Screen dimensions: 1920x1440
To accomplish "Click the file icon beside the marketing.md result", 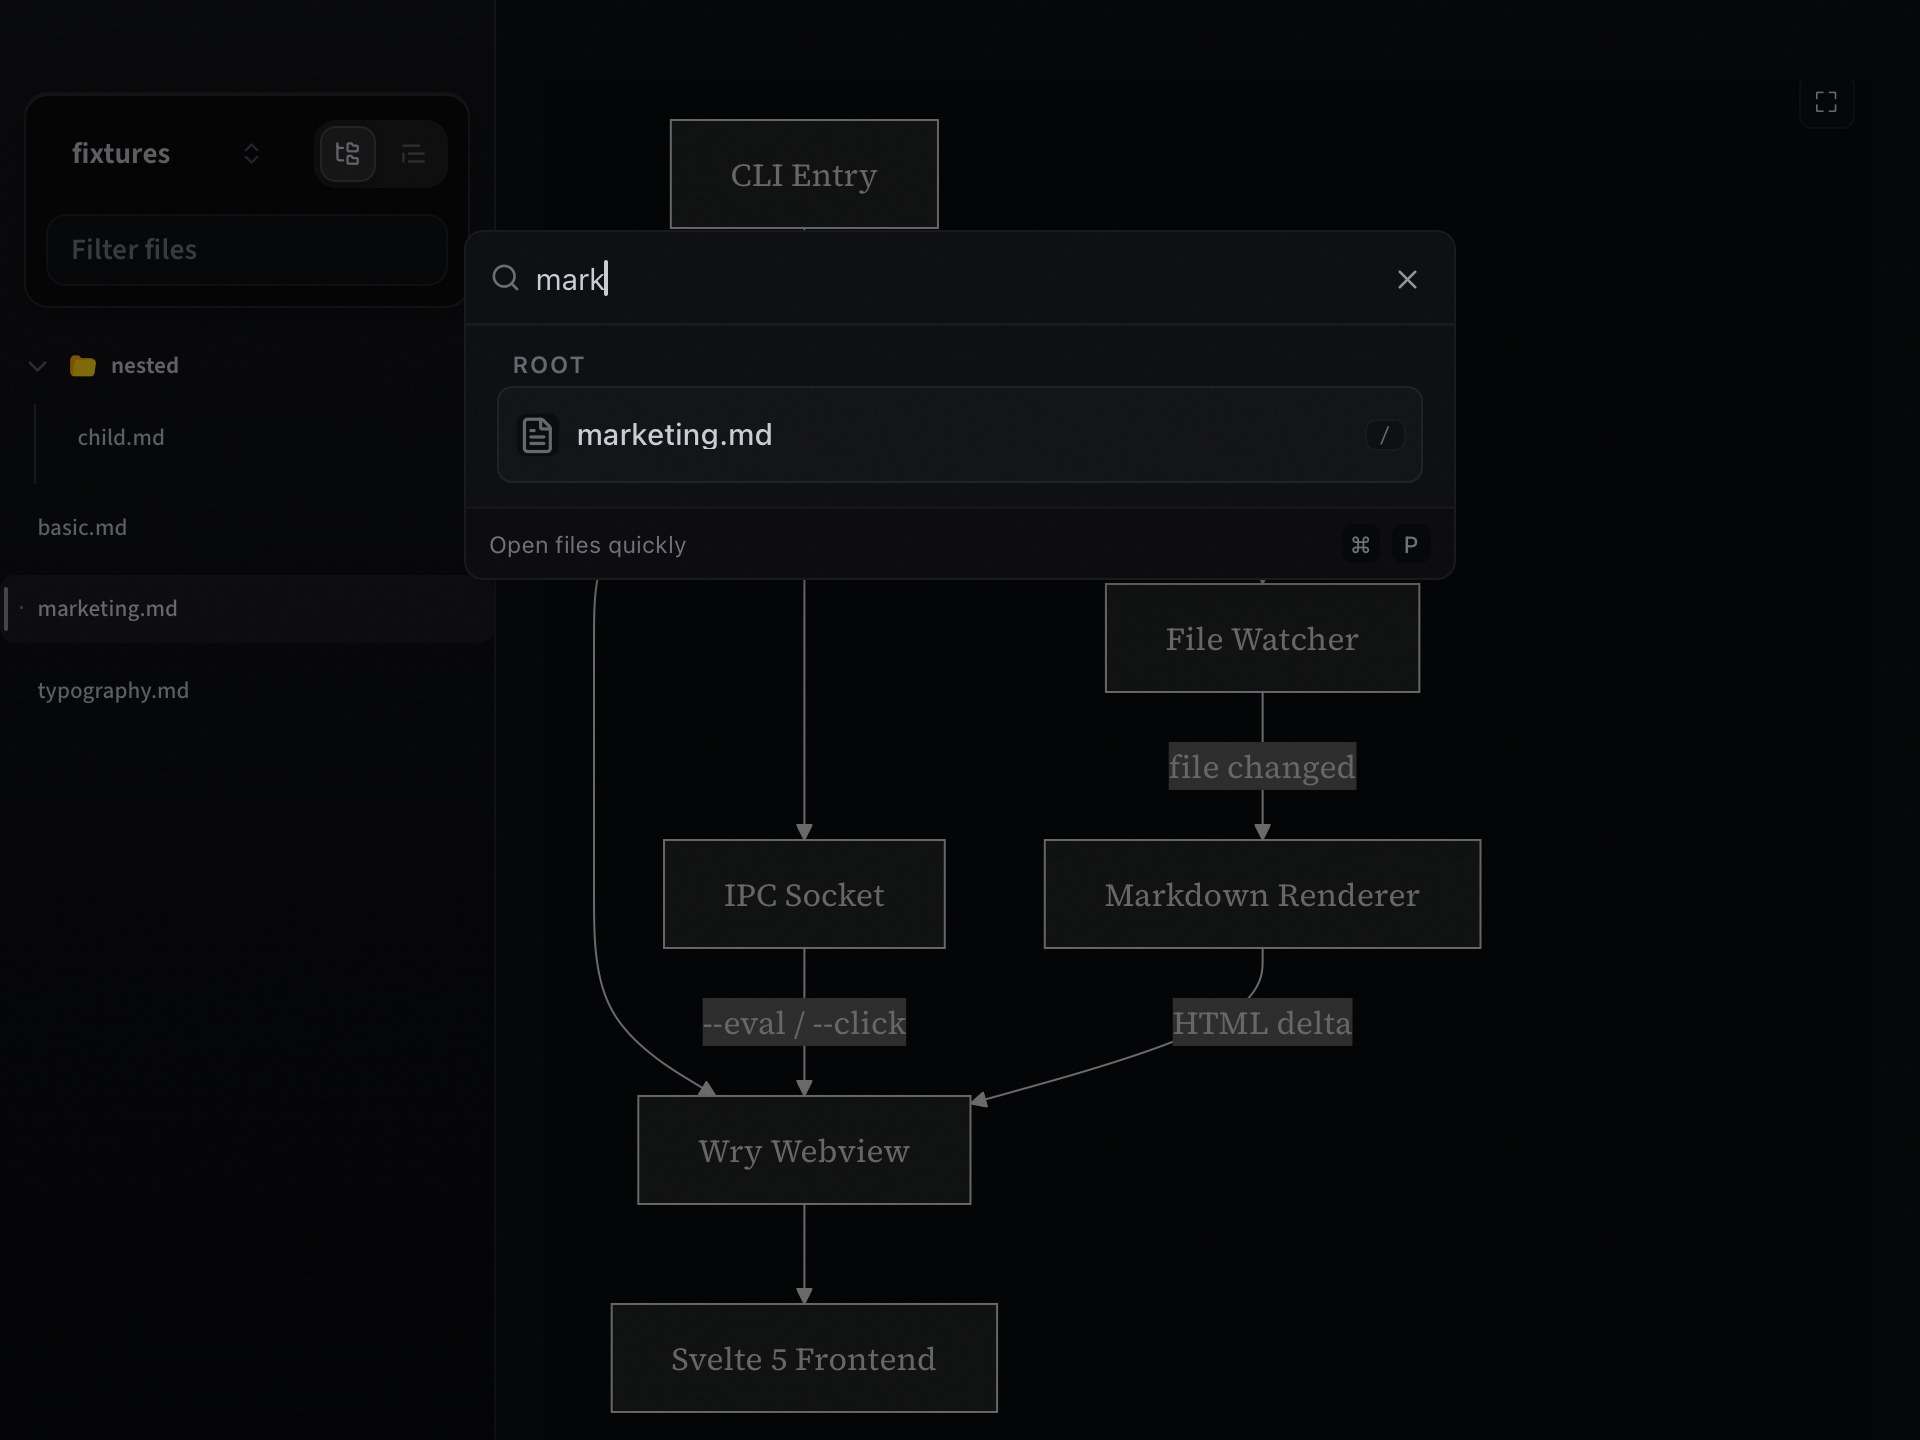I will click(x=537, y=435).
